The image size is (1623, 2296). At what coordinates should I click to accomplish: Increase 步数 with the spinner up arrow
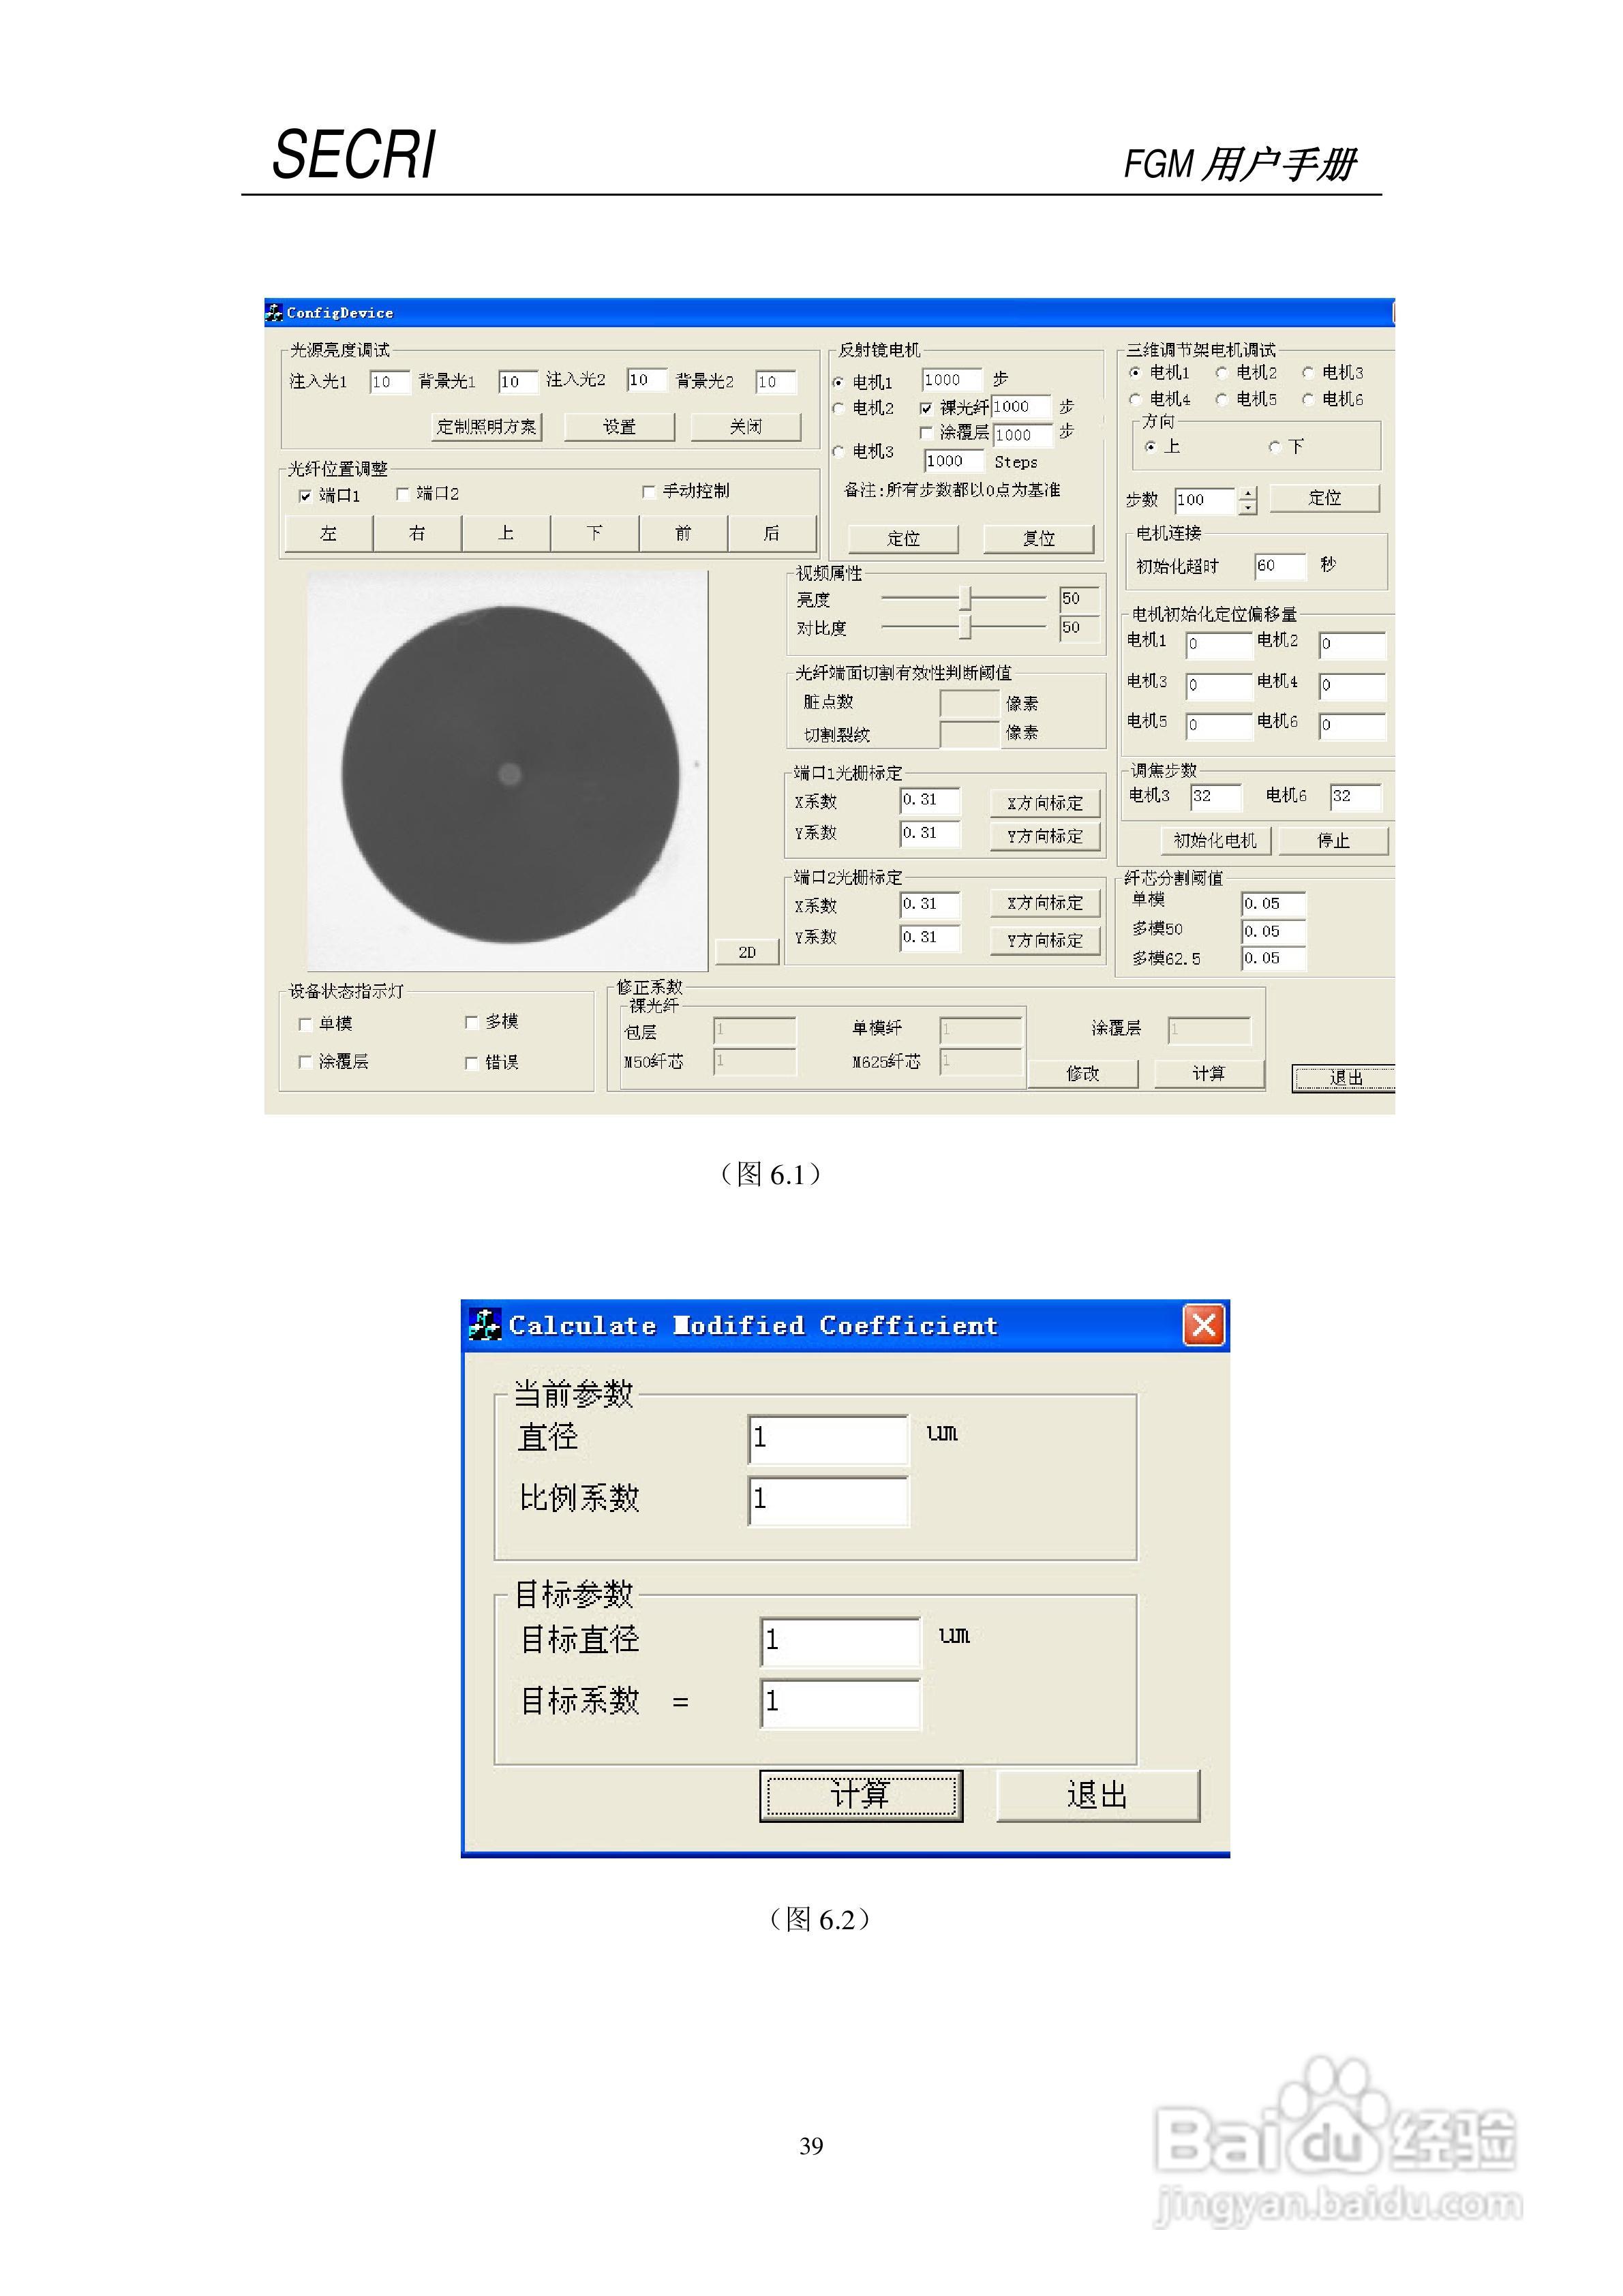1247,493
